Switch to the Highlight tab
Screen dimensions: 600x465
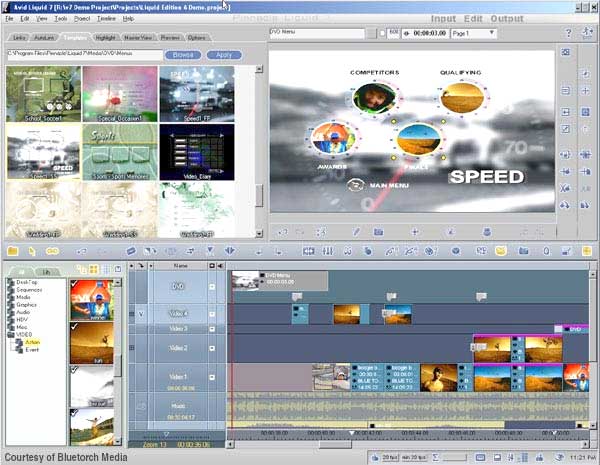click(105, 38)
